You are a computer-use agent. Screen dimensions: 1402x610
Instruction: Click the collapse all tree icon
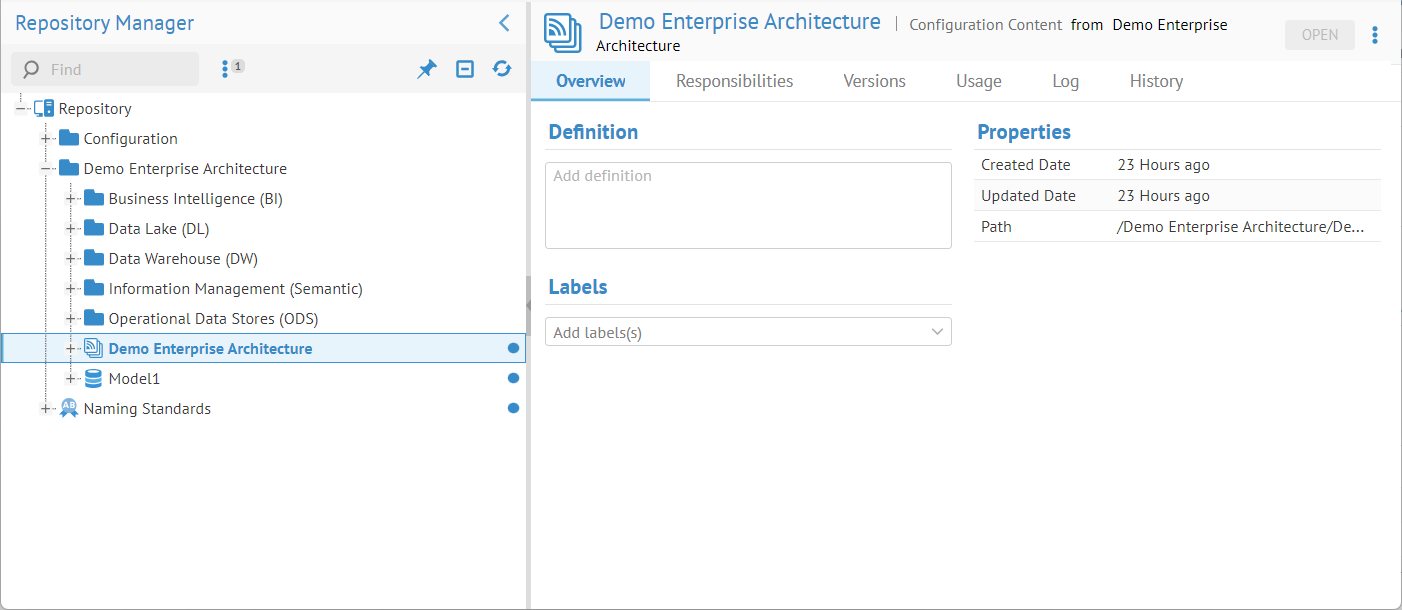coord(465,69)
